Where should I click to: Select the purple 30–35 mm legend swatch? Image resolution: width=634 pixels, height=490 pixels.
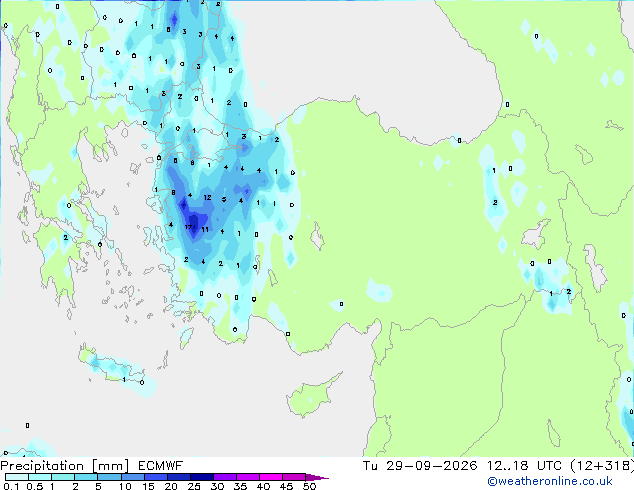pos(225,477)
